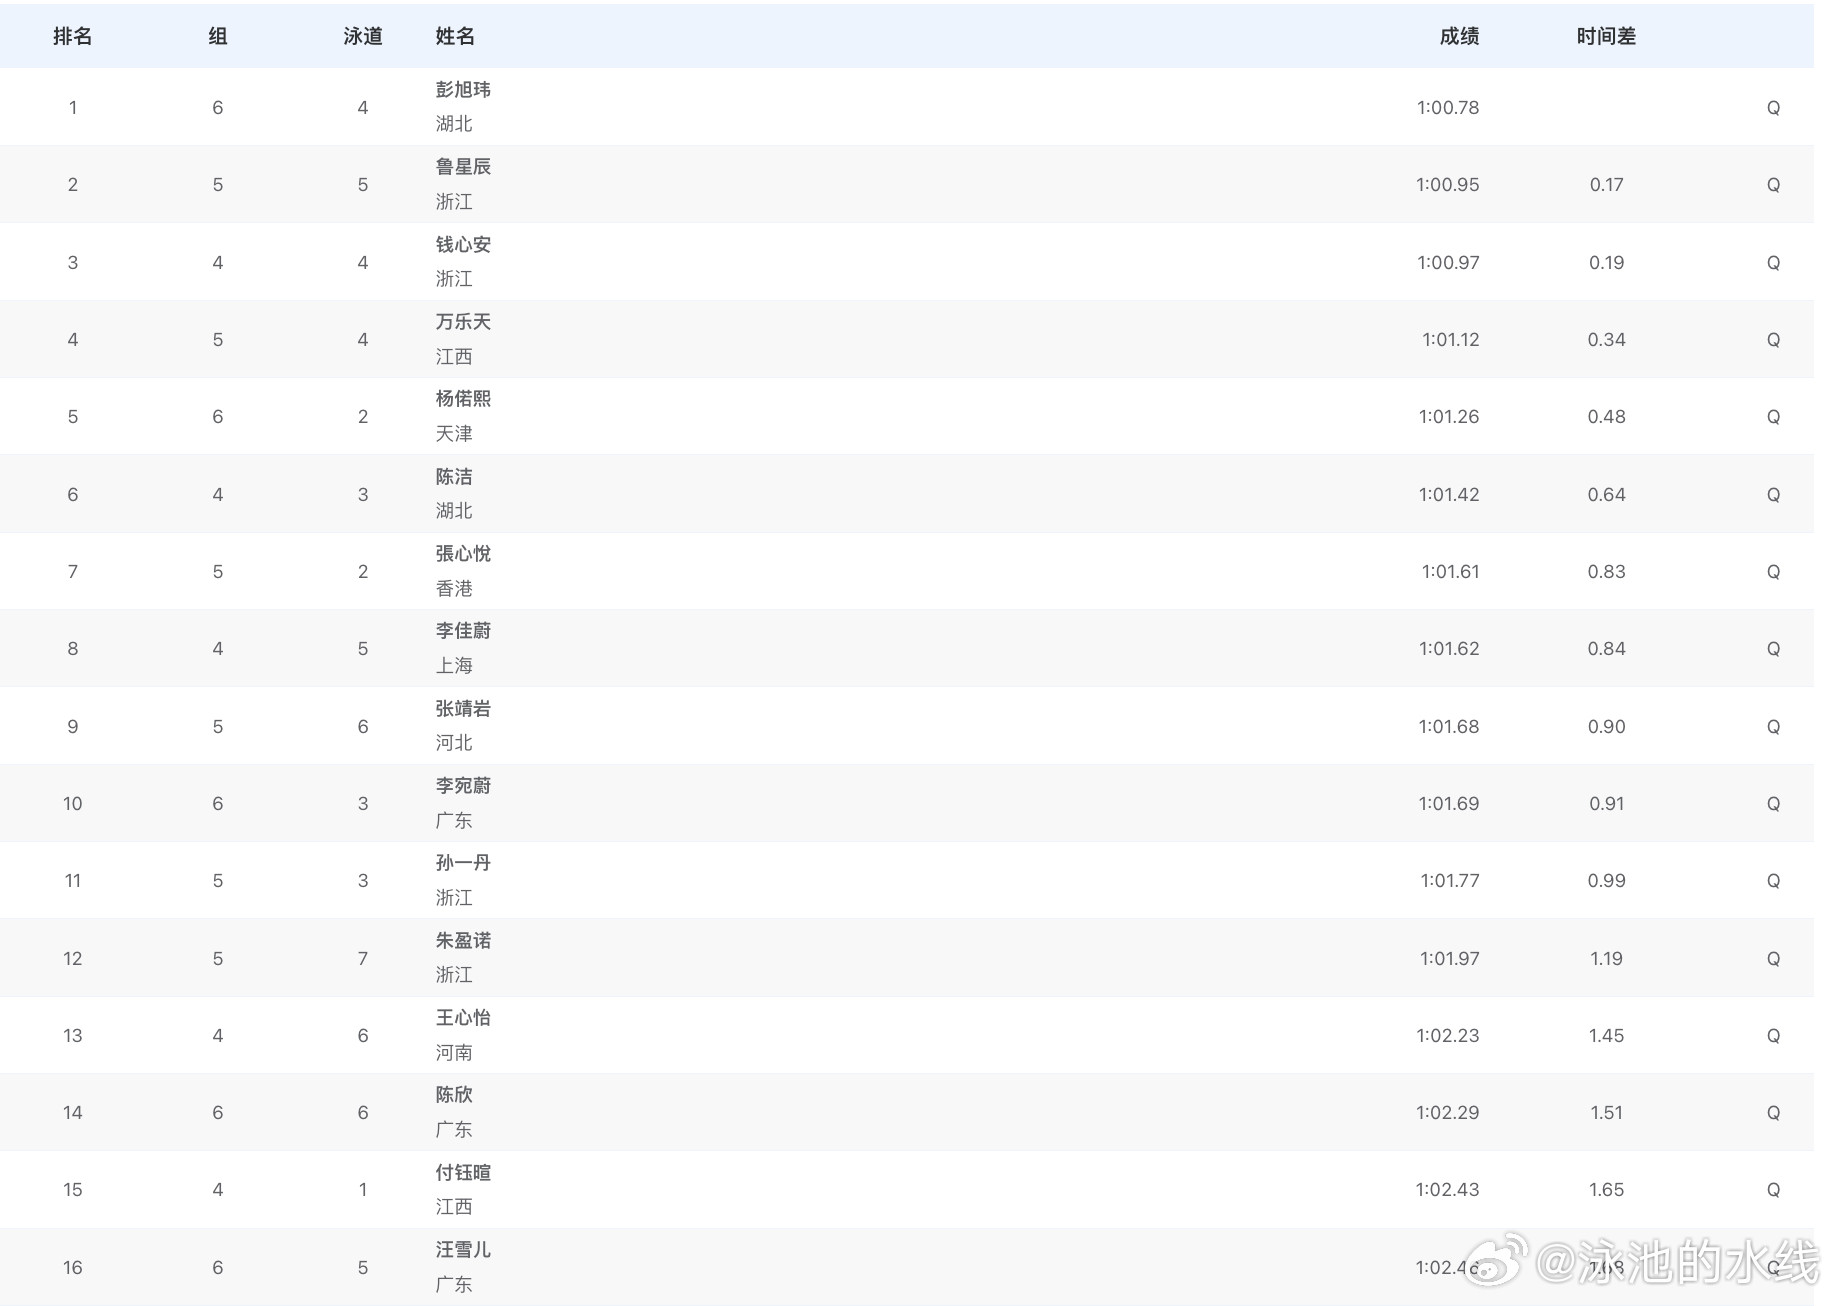The width and height of the screenshot is (1836, 1306).
Task: Click the 组 column header
Action: [x=217, y=36]
